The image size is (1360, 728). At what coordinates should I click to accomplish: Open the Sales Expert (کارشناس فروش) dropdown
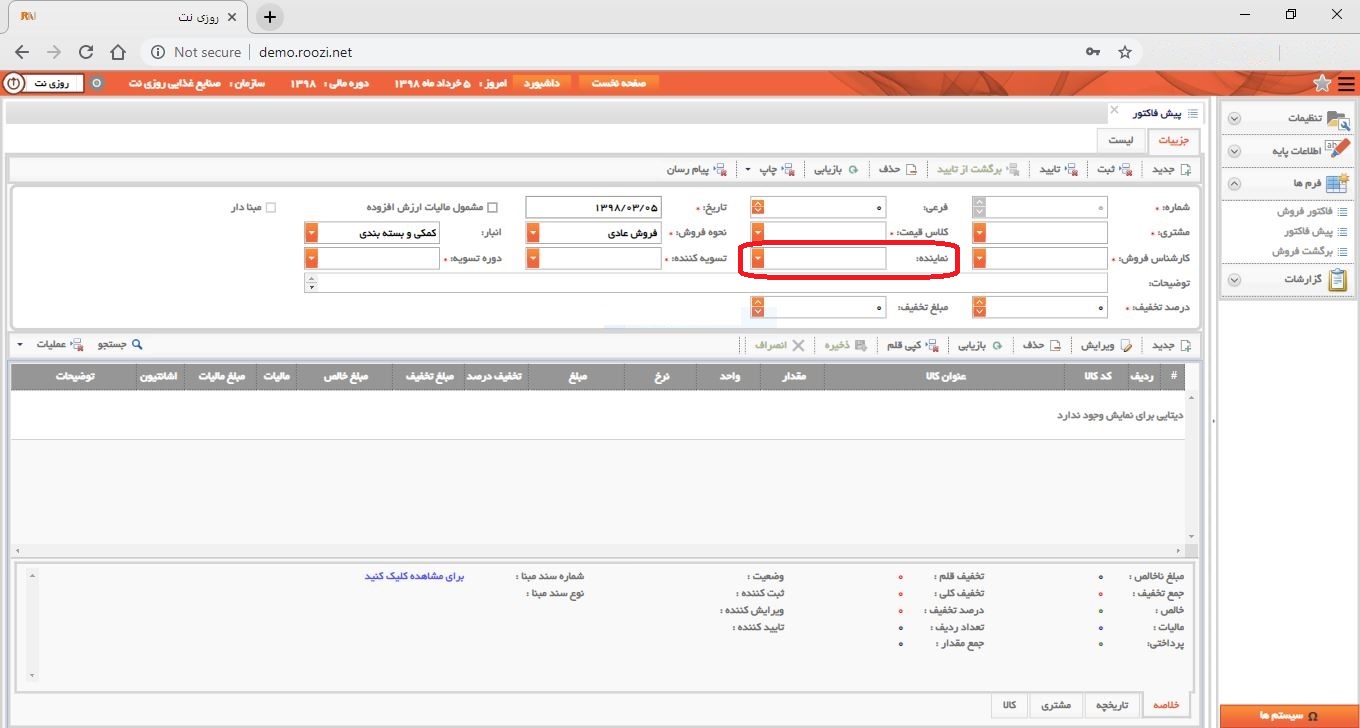point(980,259)
